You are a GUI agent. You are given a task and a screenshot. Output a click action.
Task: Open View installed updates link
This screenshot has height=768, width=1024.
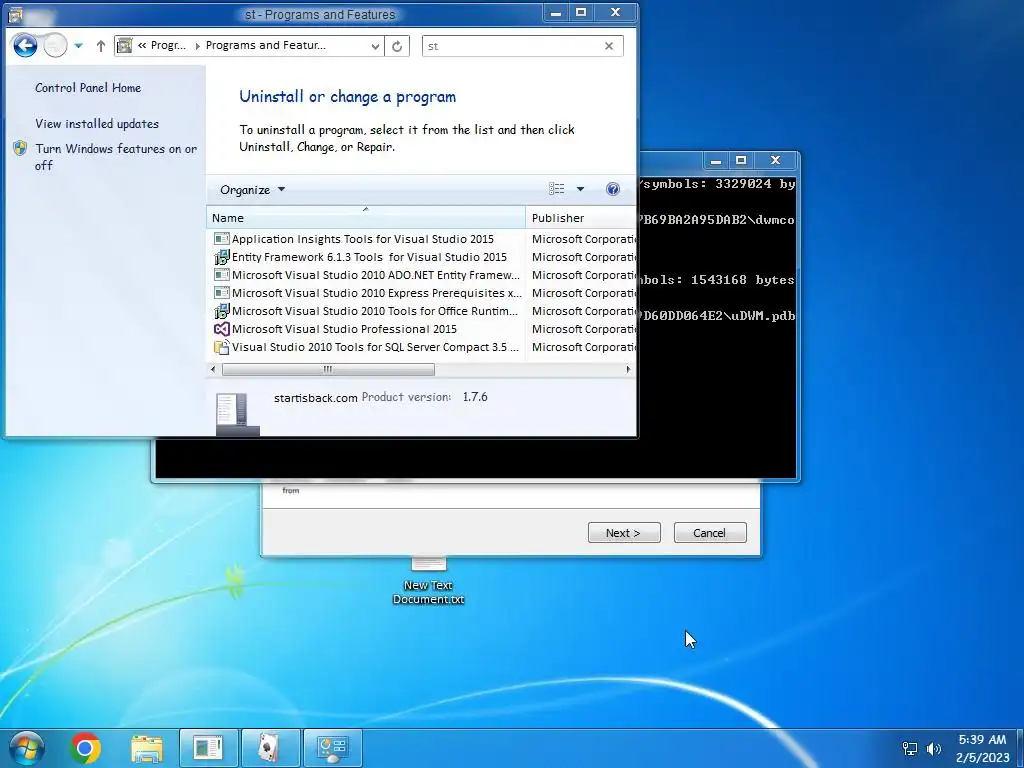(97, 123)
